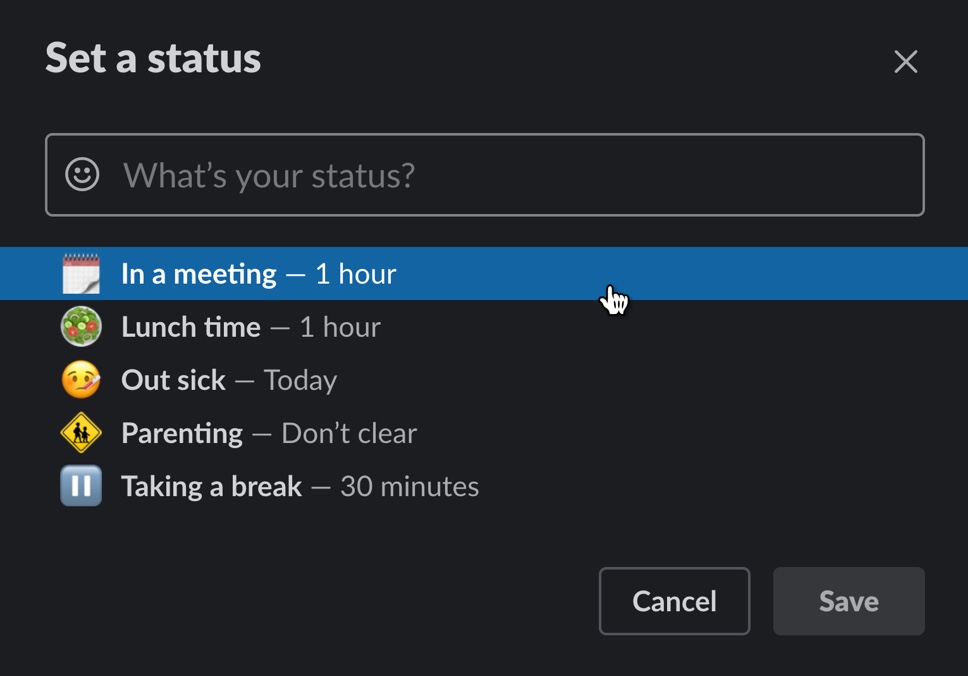This screenshot has width=968, height=676.
Task: Click the highlighted blue status row
Action: coord(484,272)
